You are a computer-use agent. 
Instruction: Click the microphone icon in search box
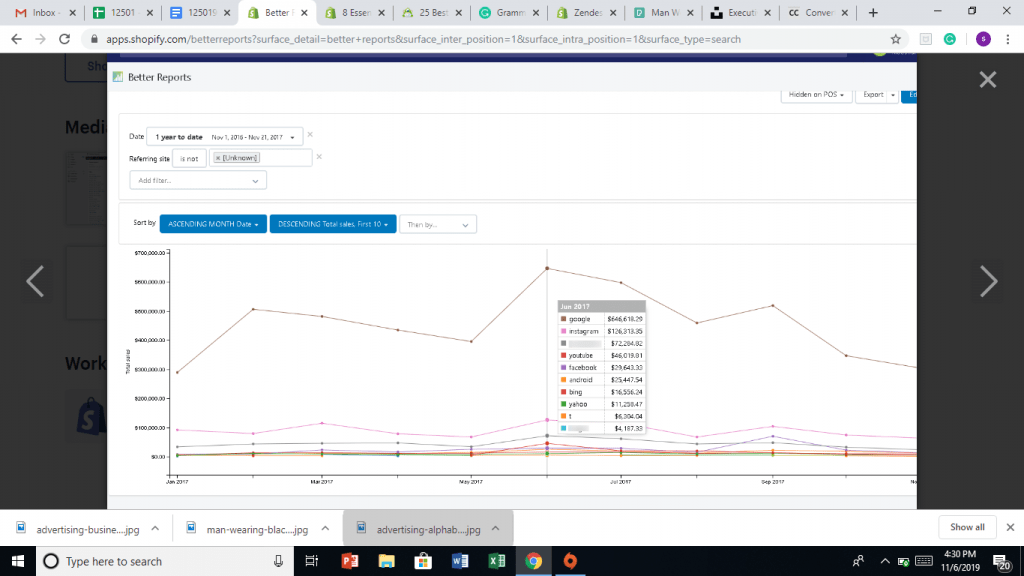(x=278, y=561)
